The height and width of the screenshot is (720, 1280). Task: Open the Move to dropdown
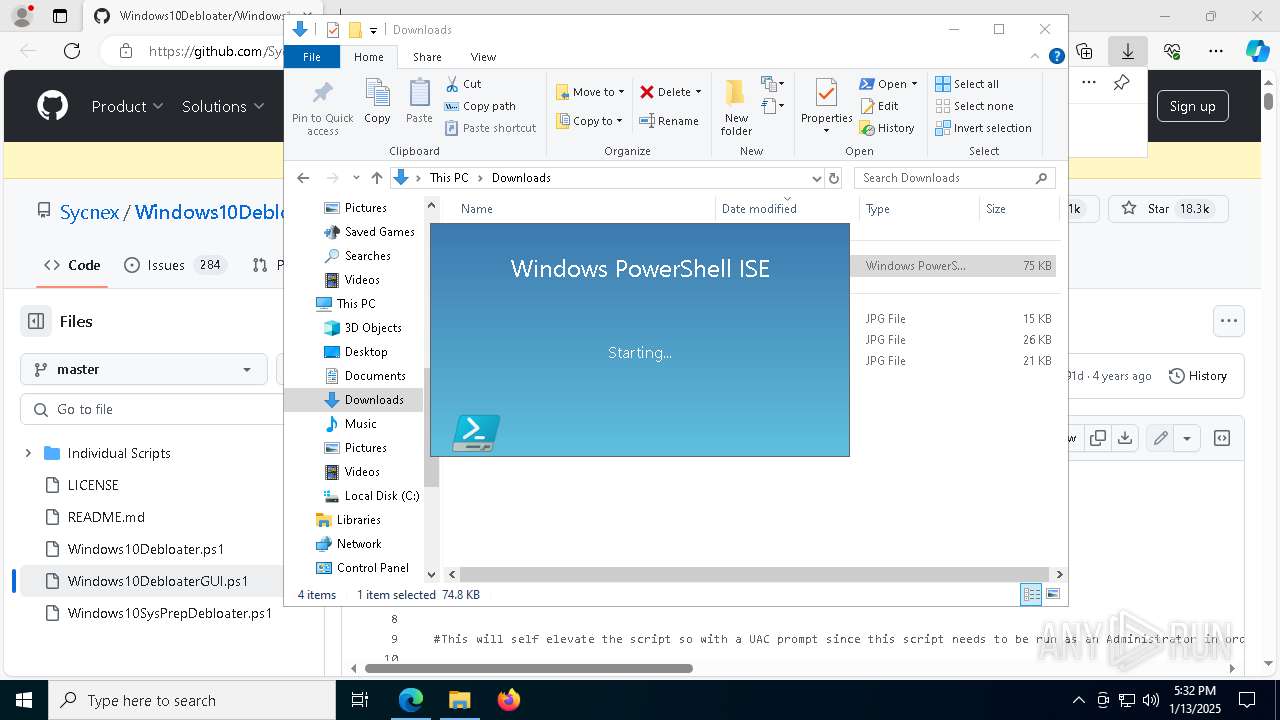(x=590, y=92)
